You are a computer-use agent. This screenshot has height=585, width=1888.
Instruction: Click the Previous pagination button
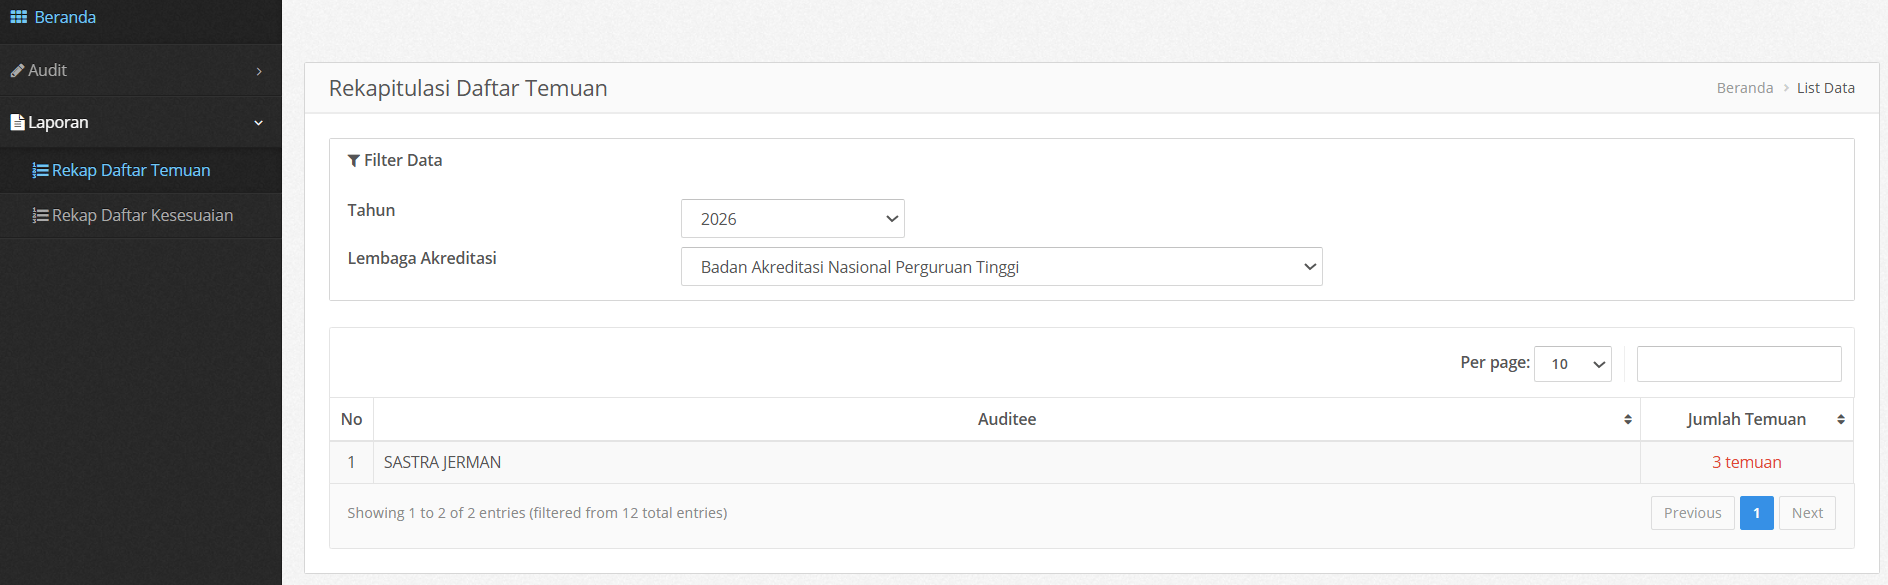[x=1693, y=513]
